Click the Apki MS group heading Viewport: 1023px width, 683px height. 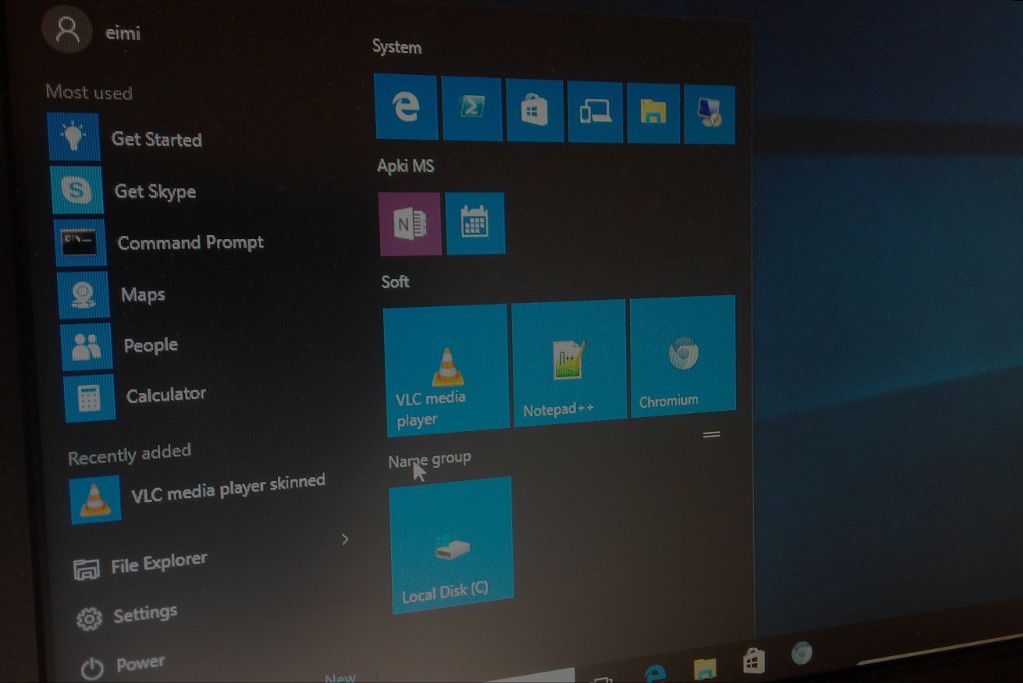pyautogui.click(x=405, y=166)
